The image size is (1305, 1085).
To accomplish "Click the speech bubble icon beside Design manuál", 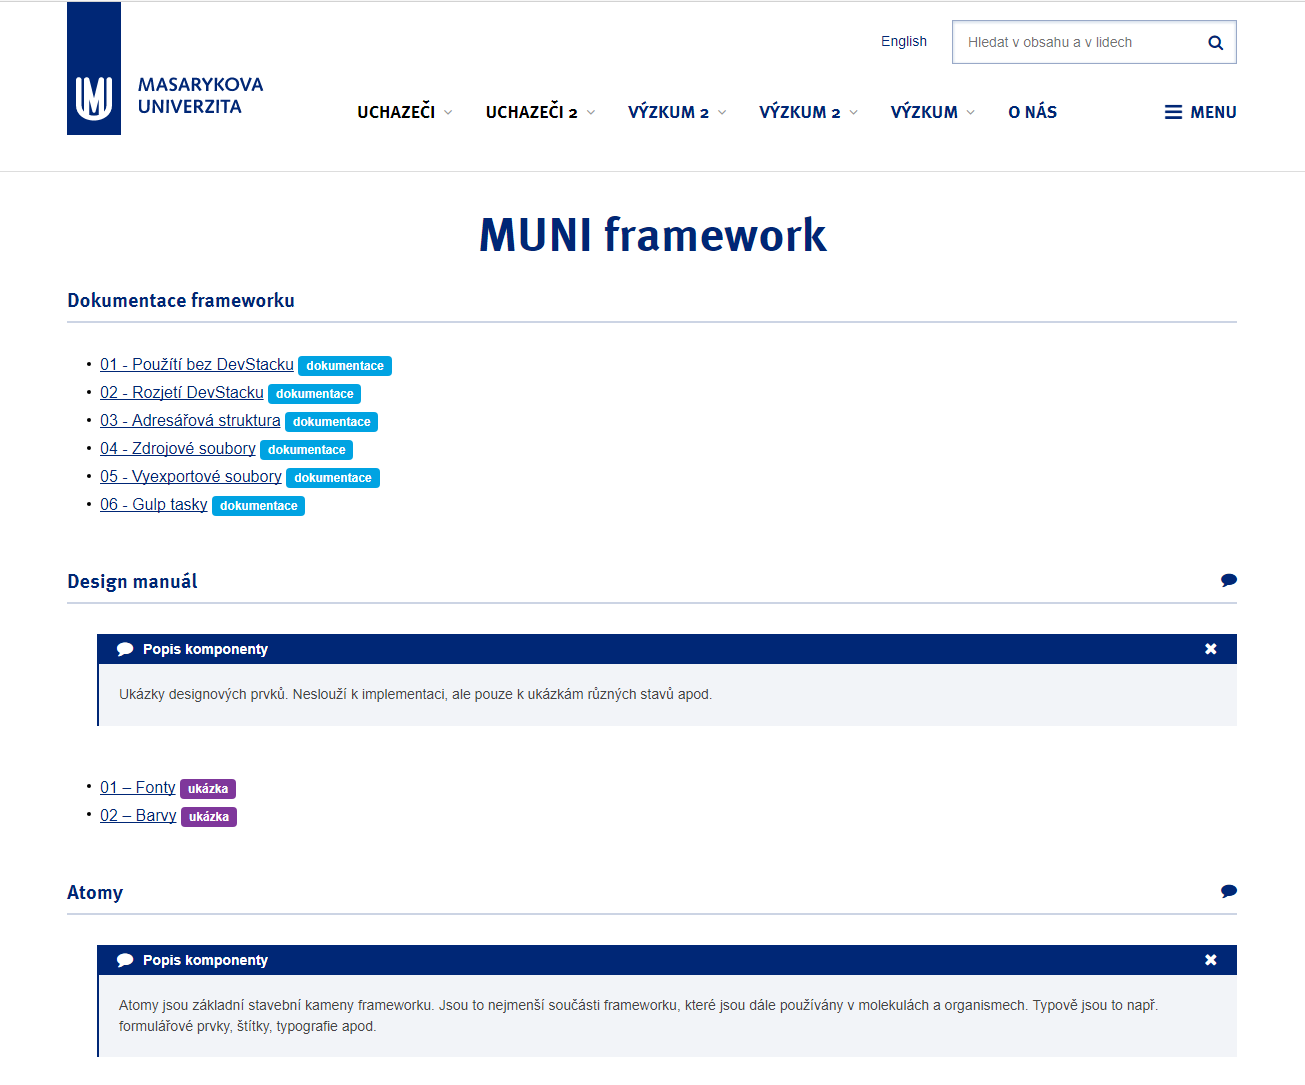I will pos(1228,580).
